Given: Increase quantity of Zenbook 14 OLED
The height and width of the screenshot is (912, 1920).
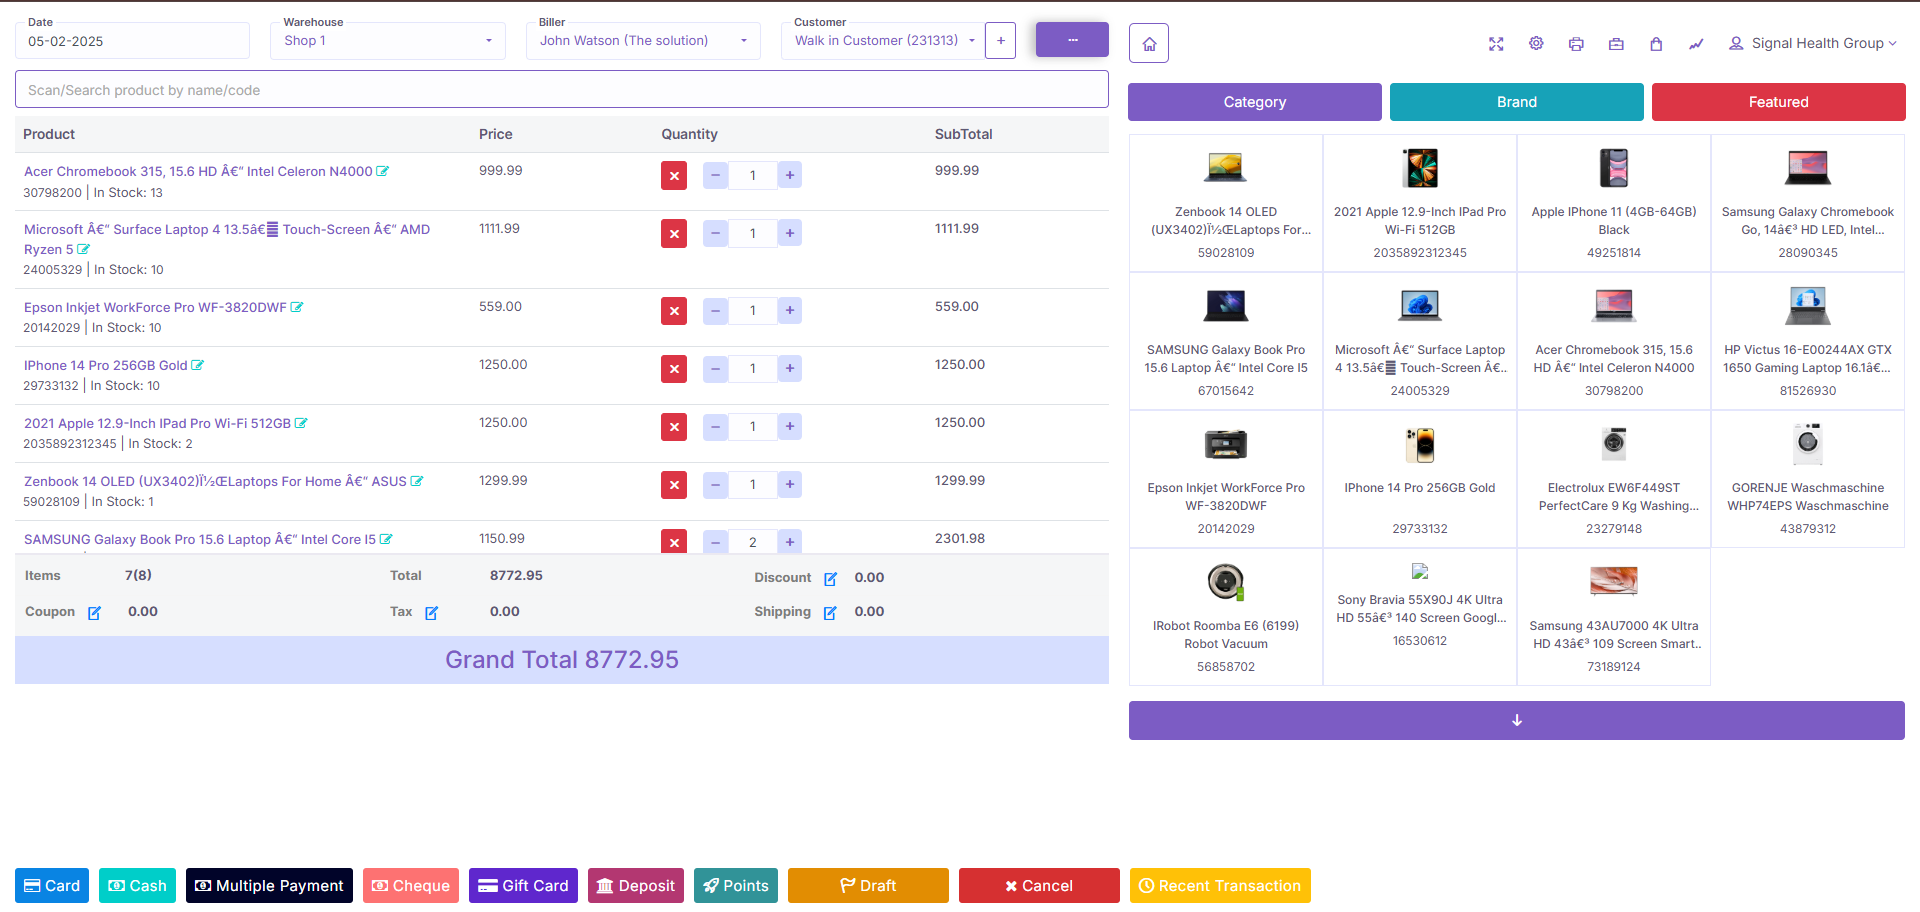Looking at the screenshot, I should (x=790, y=484).
